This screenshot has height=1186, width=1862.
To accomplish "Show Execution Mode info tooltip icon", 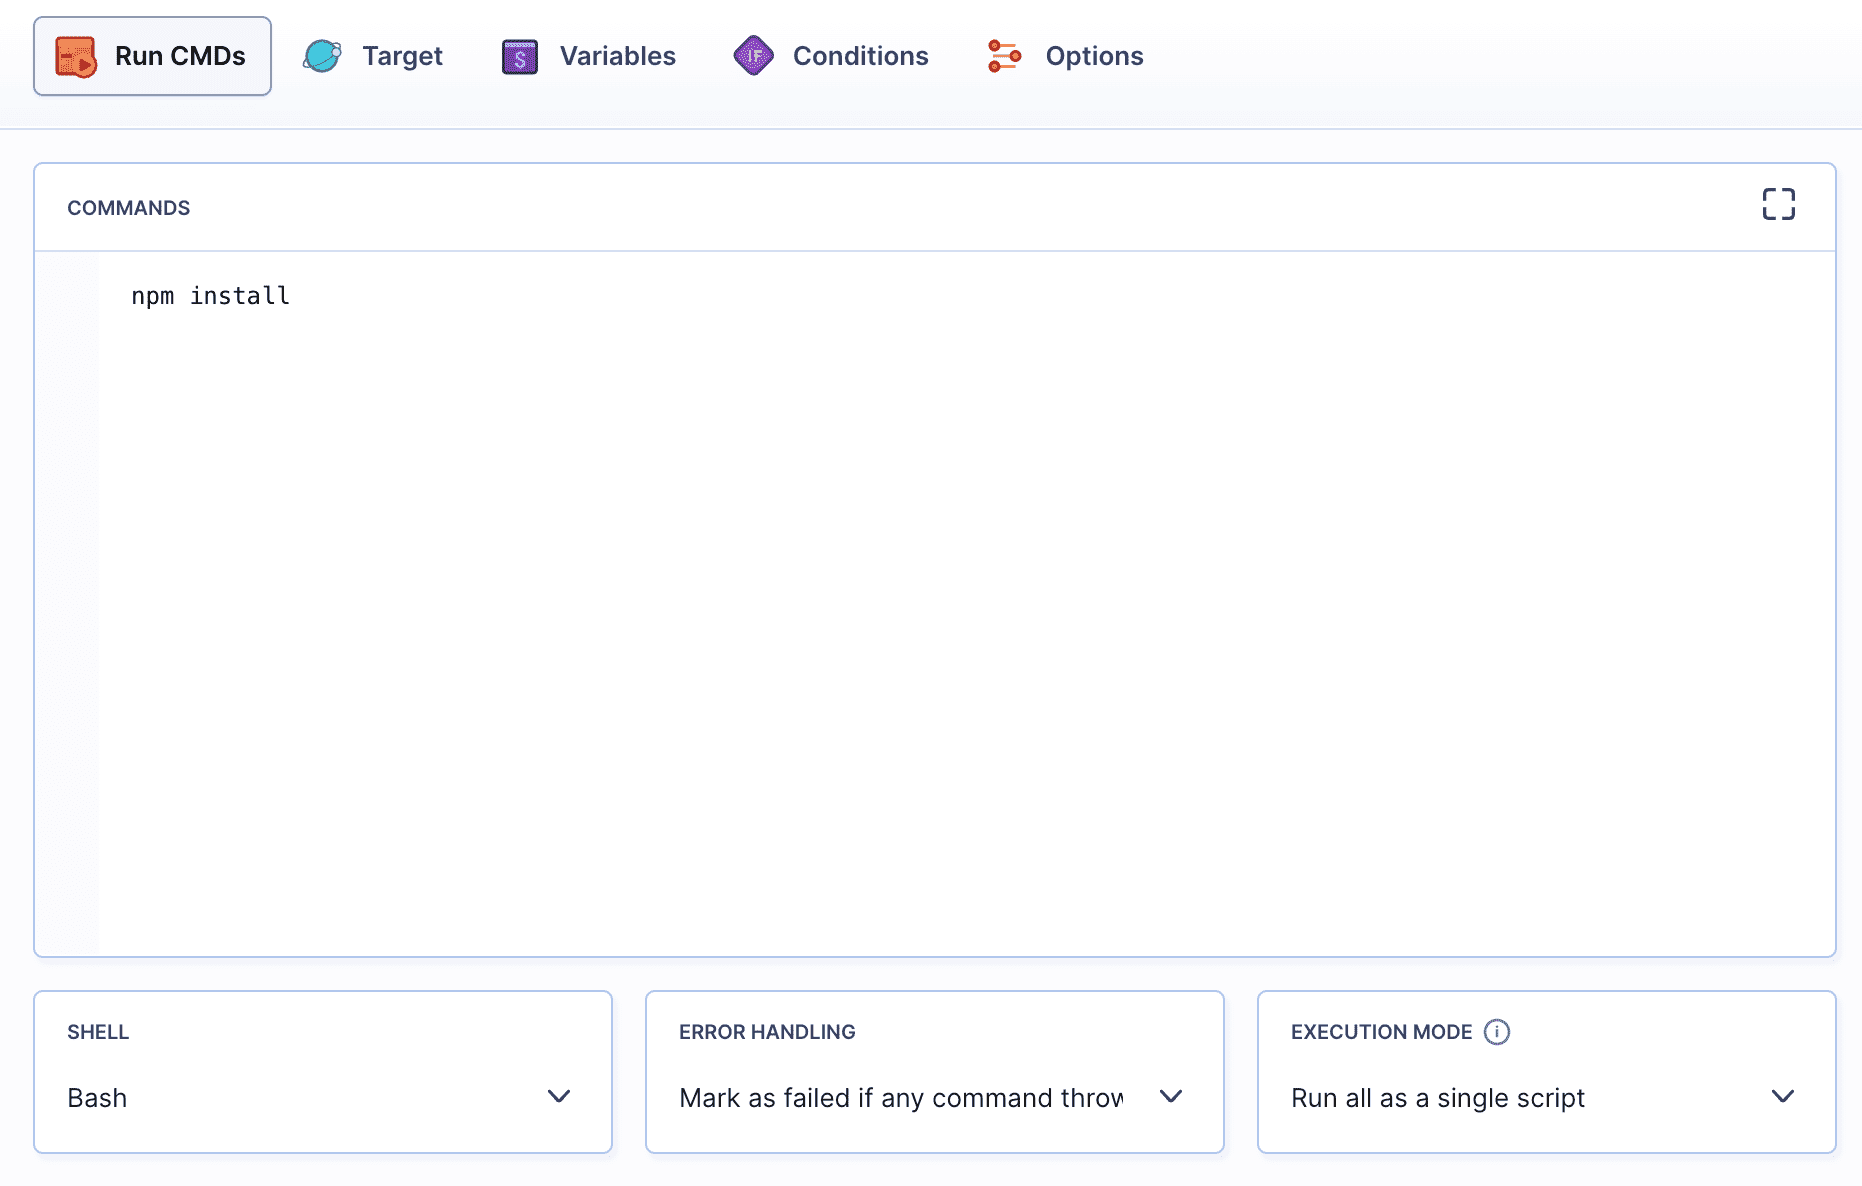I will (x=1497, y=1032).
